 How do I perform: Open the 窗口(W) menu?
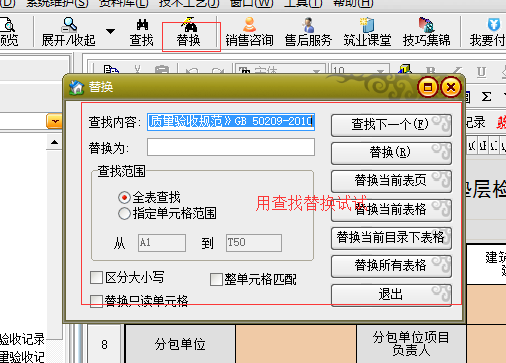coord(252,4)
